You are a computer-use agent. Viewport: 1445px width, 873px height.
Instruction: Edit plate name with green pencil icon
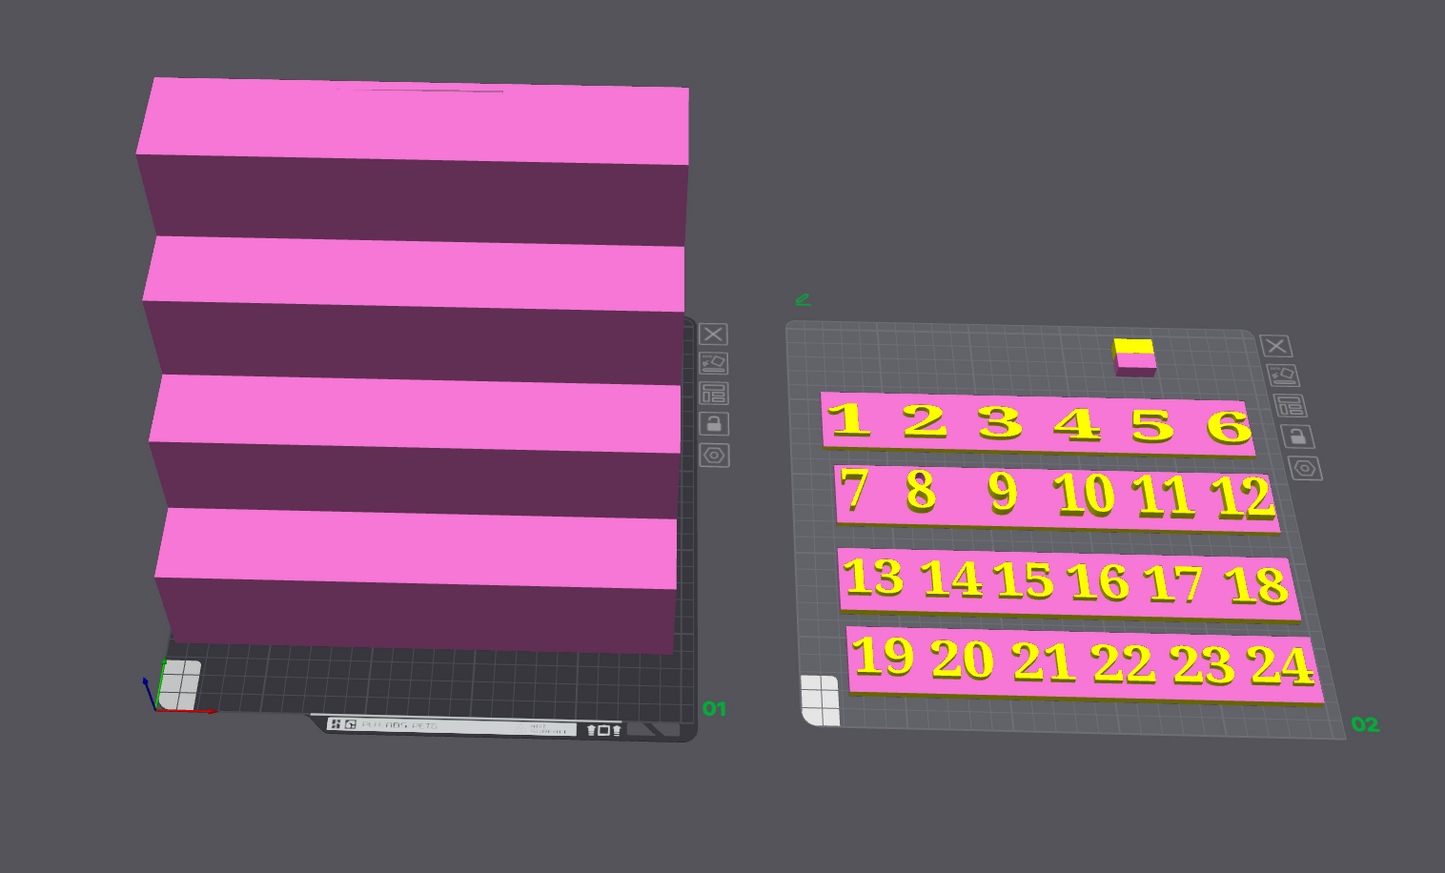click(x=802, y=299)
